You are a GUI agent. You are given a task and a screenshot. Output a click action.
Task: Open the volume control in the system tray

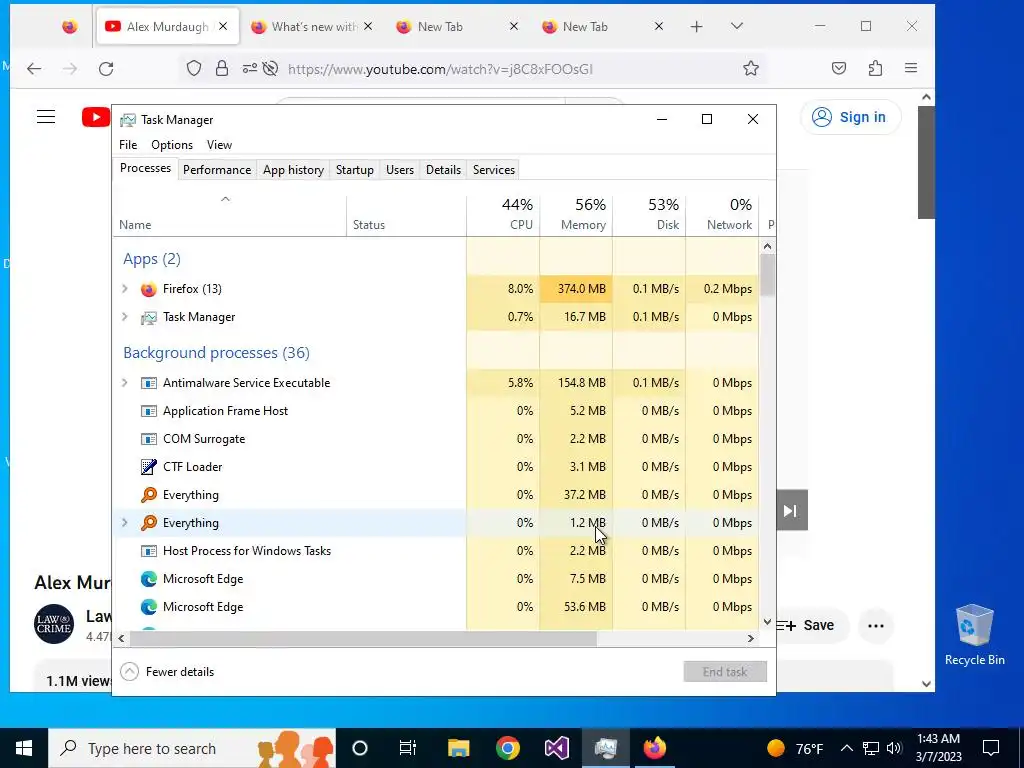pos(895,748)
